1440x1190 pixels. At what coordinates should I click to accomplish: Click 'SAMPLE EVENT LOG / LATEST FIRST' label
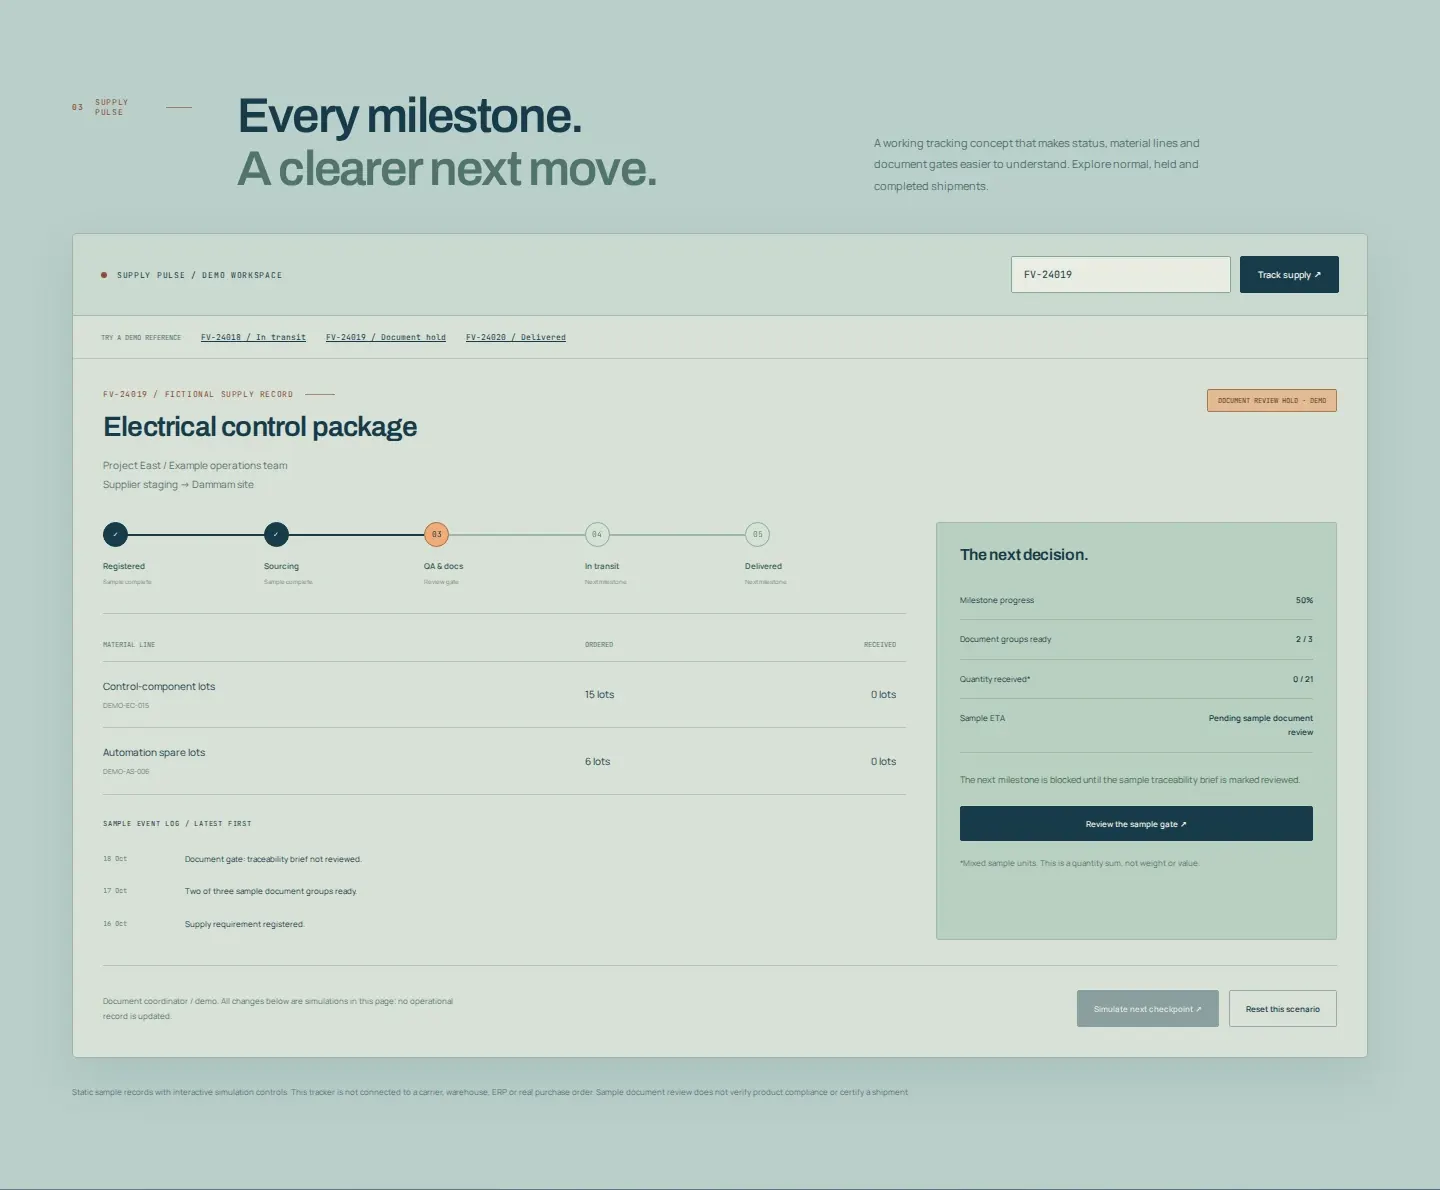point(177,824)
